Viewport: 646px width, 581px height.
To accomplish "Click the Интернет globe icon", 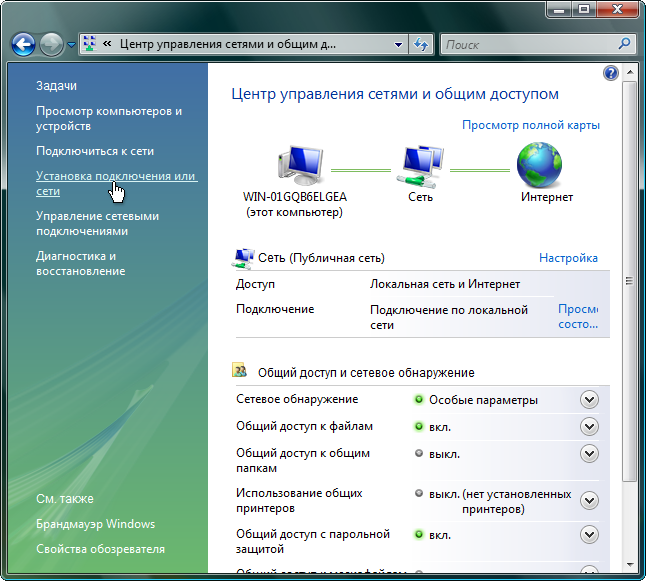I will coord(539,165).
